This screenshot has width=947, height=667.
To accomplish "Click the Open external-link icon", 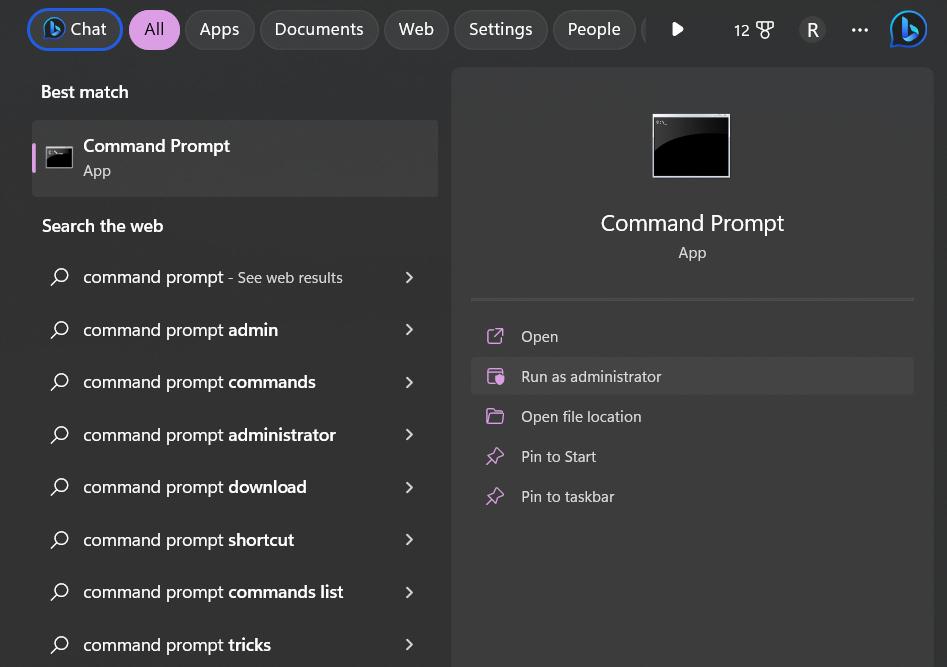I will coord(495,336).
